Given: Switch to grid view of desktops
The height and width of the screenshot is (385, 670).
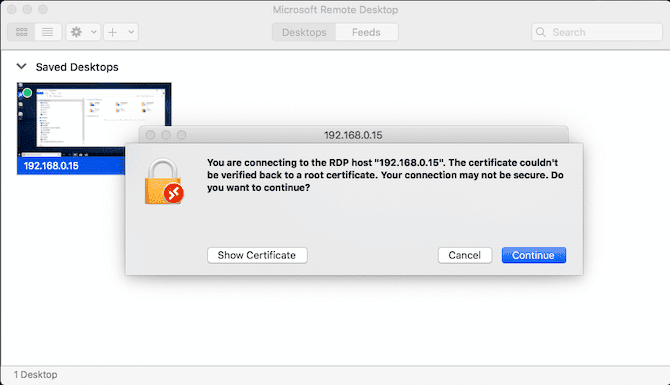Looking at the screenshot, I should pos(21,32).
